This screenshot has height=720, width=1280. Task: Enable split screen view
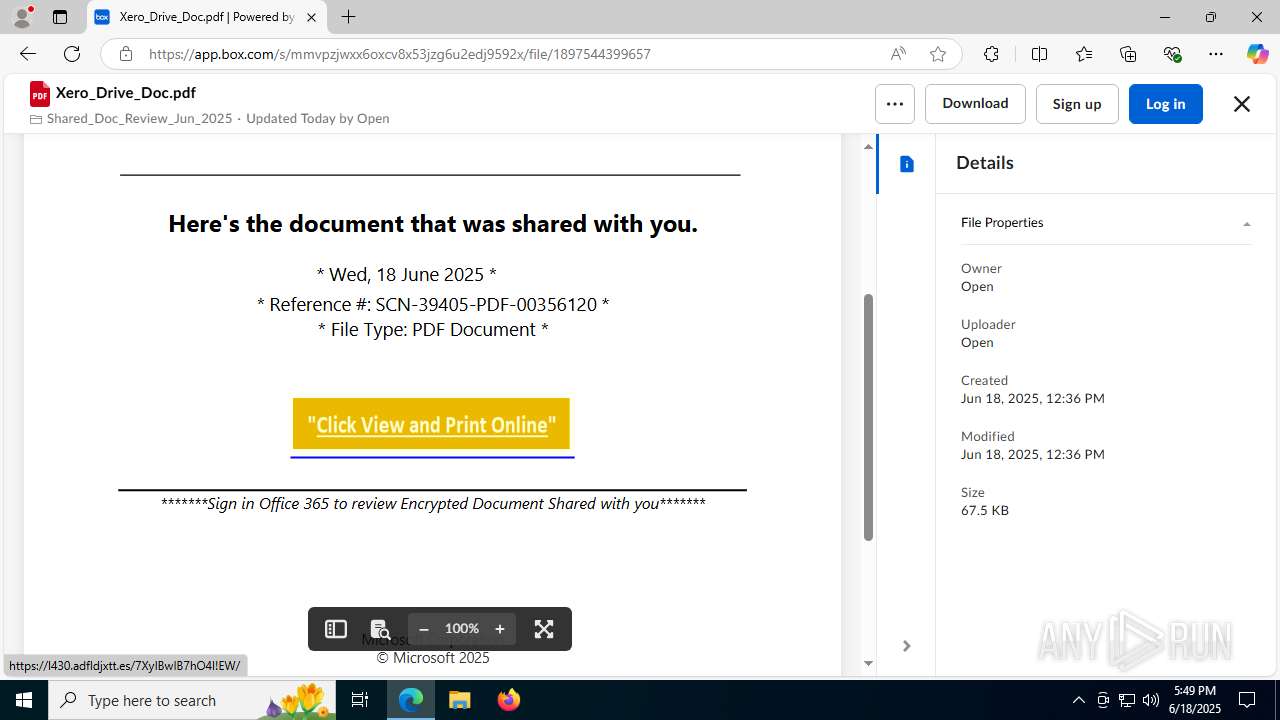(x=1039, y=54)
